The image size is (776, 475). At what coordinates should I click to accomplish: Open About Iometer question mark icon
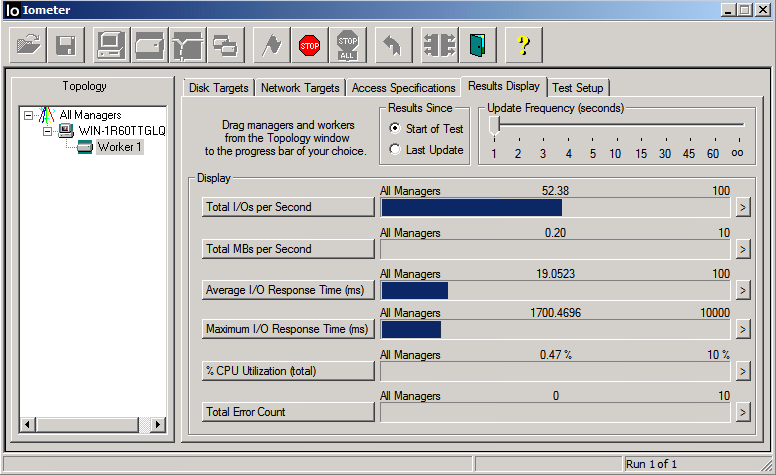523,46
